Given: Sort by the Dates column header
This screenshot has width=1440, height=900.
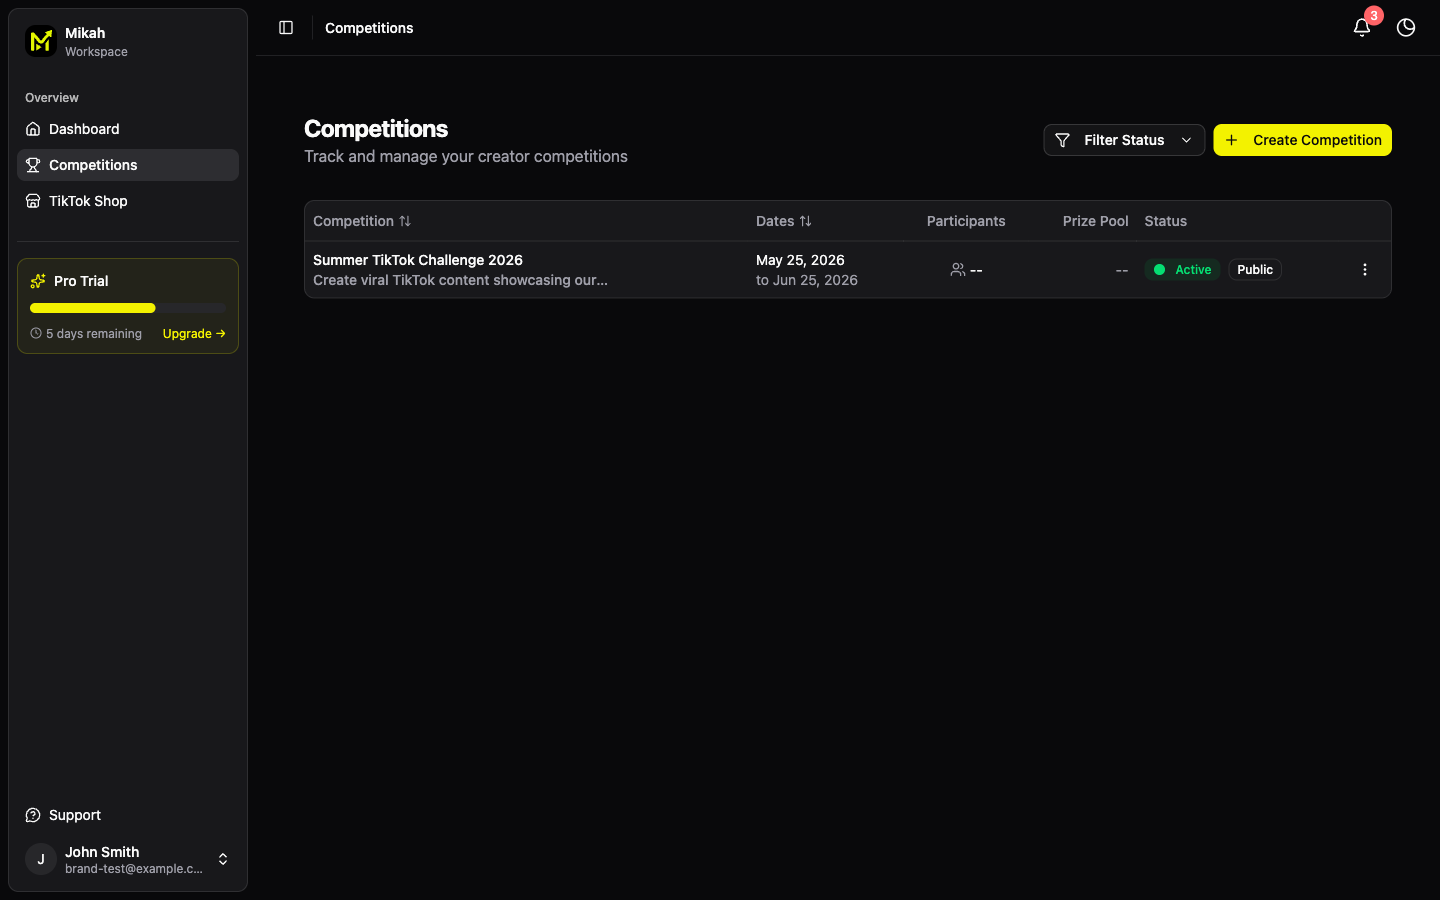Looking at the screenshot, I should tap(784, 221).
